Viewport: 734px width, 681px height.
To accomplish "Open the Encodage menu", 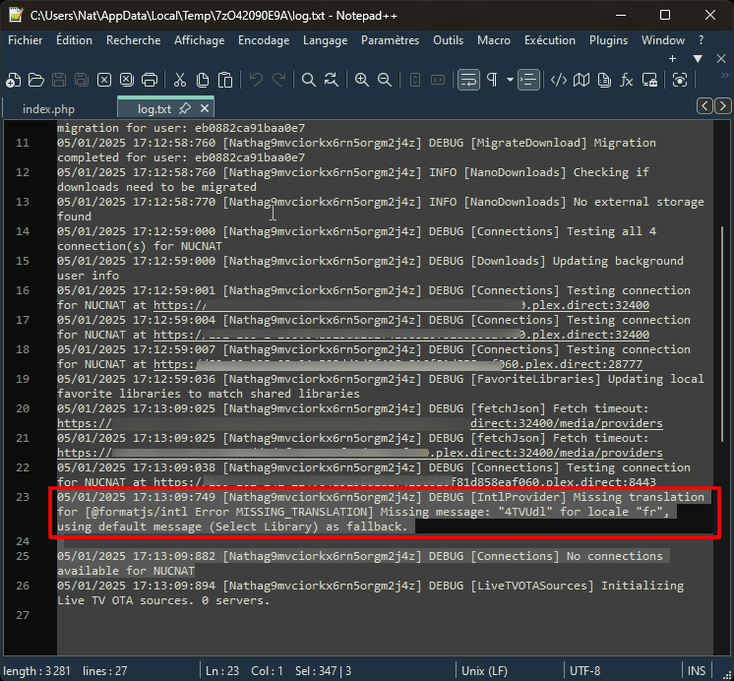I will tap(264, 40).
